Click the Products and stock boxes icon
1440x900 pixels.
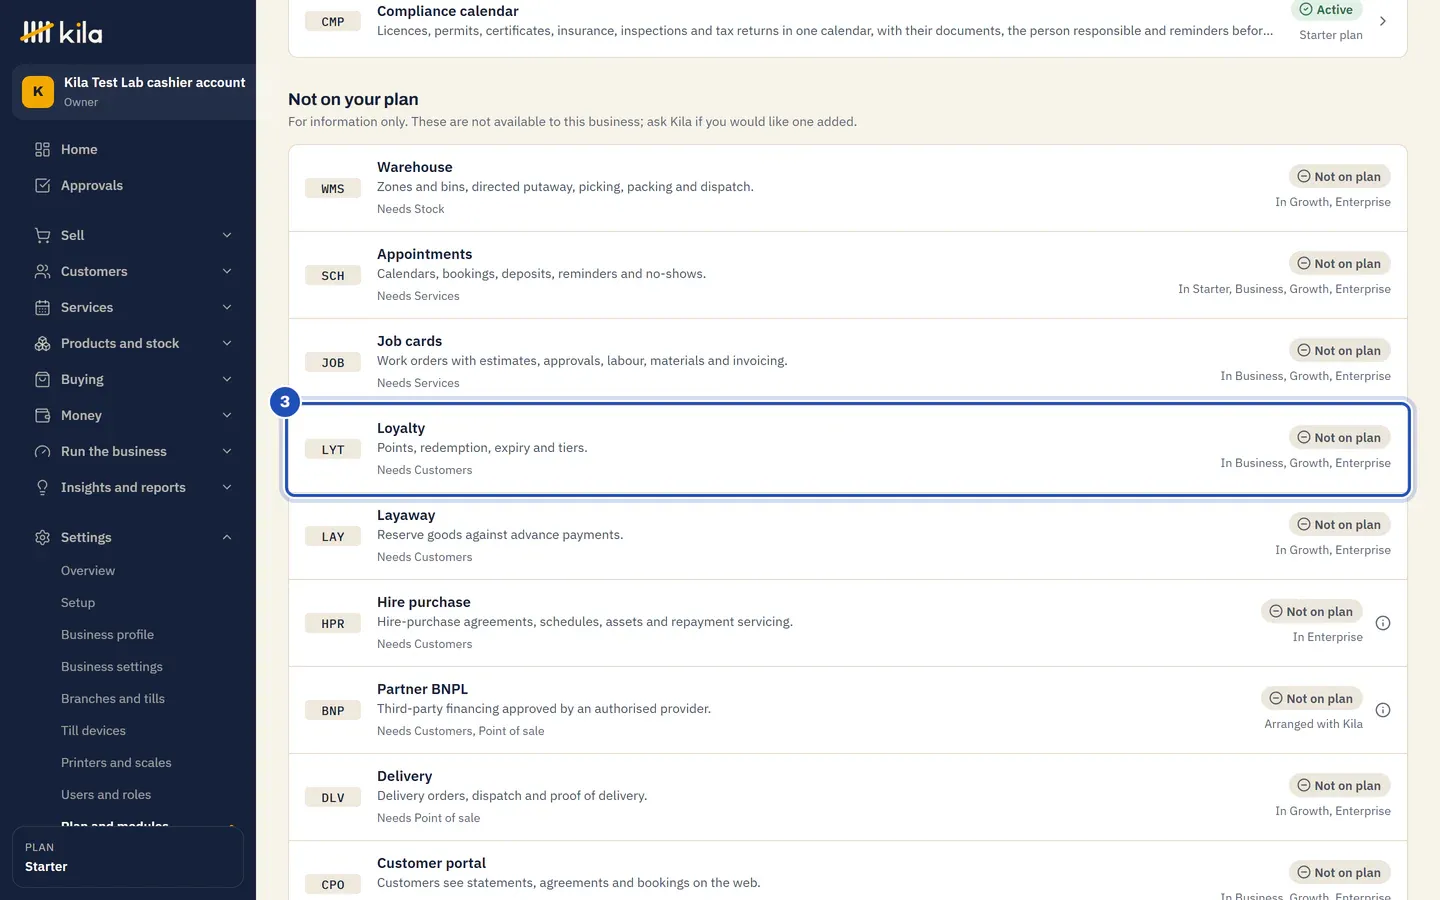(x=42, y=343)
